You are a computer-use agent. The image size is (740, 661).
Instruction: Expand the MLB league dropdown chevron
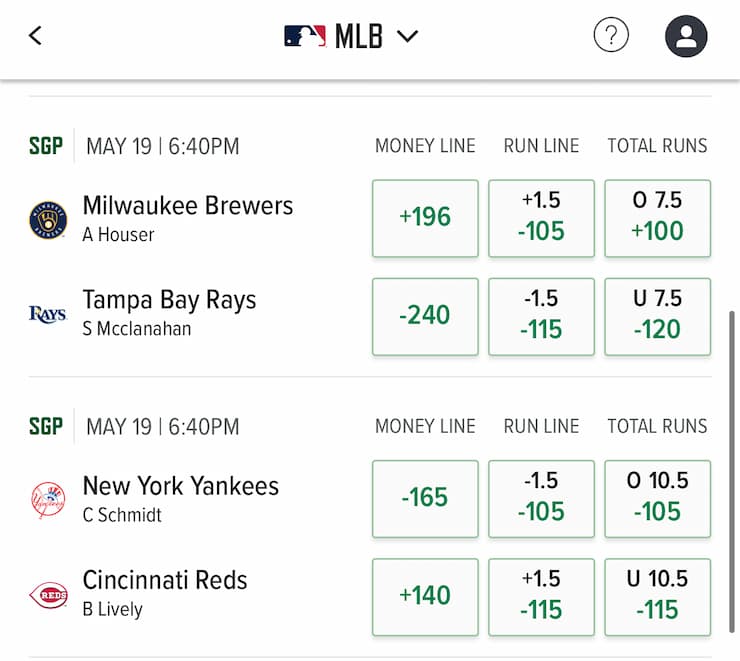point(407,36)
